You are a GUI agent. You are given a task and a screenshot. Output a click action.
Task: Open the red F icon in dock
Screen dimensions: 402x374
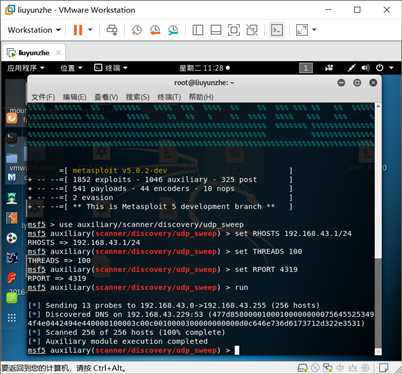click(x=12, y=277)
